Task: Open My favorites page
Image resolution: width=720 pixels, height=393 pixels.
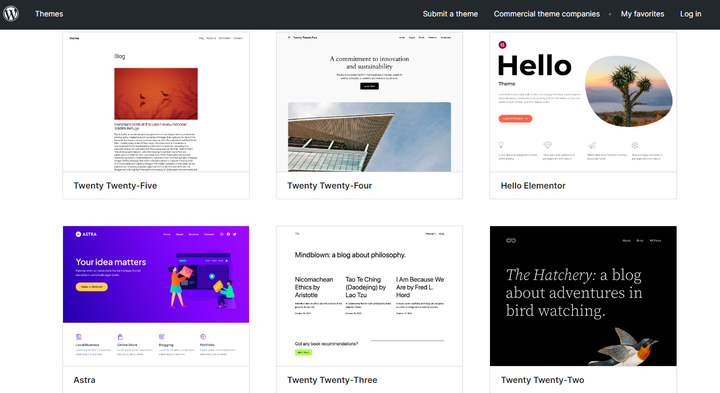Action: [x=642, y=14]
